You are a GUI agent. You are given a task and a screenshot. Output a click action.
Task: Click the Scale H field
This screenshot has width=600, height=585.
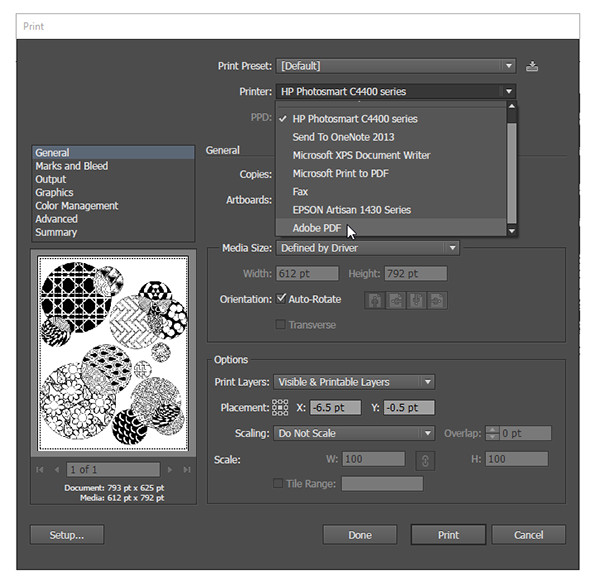[517, 459]
